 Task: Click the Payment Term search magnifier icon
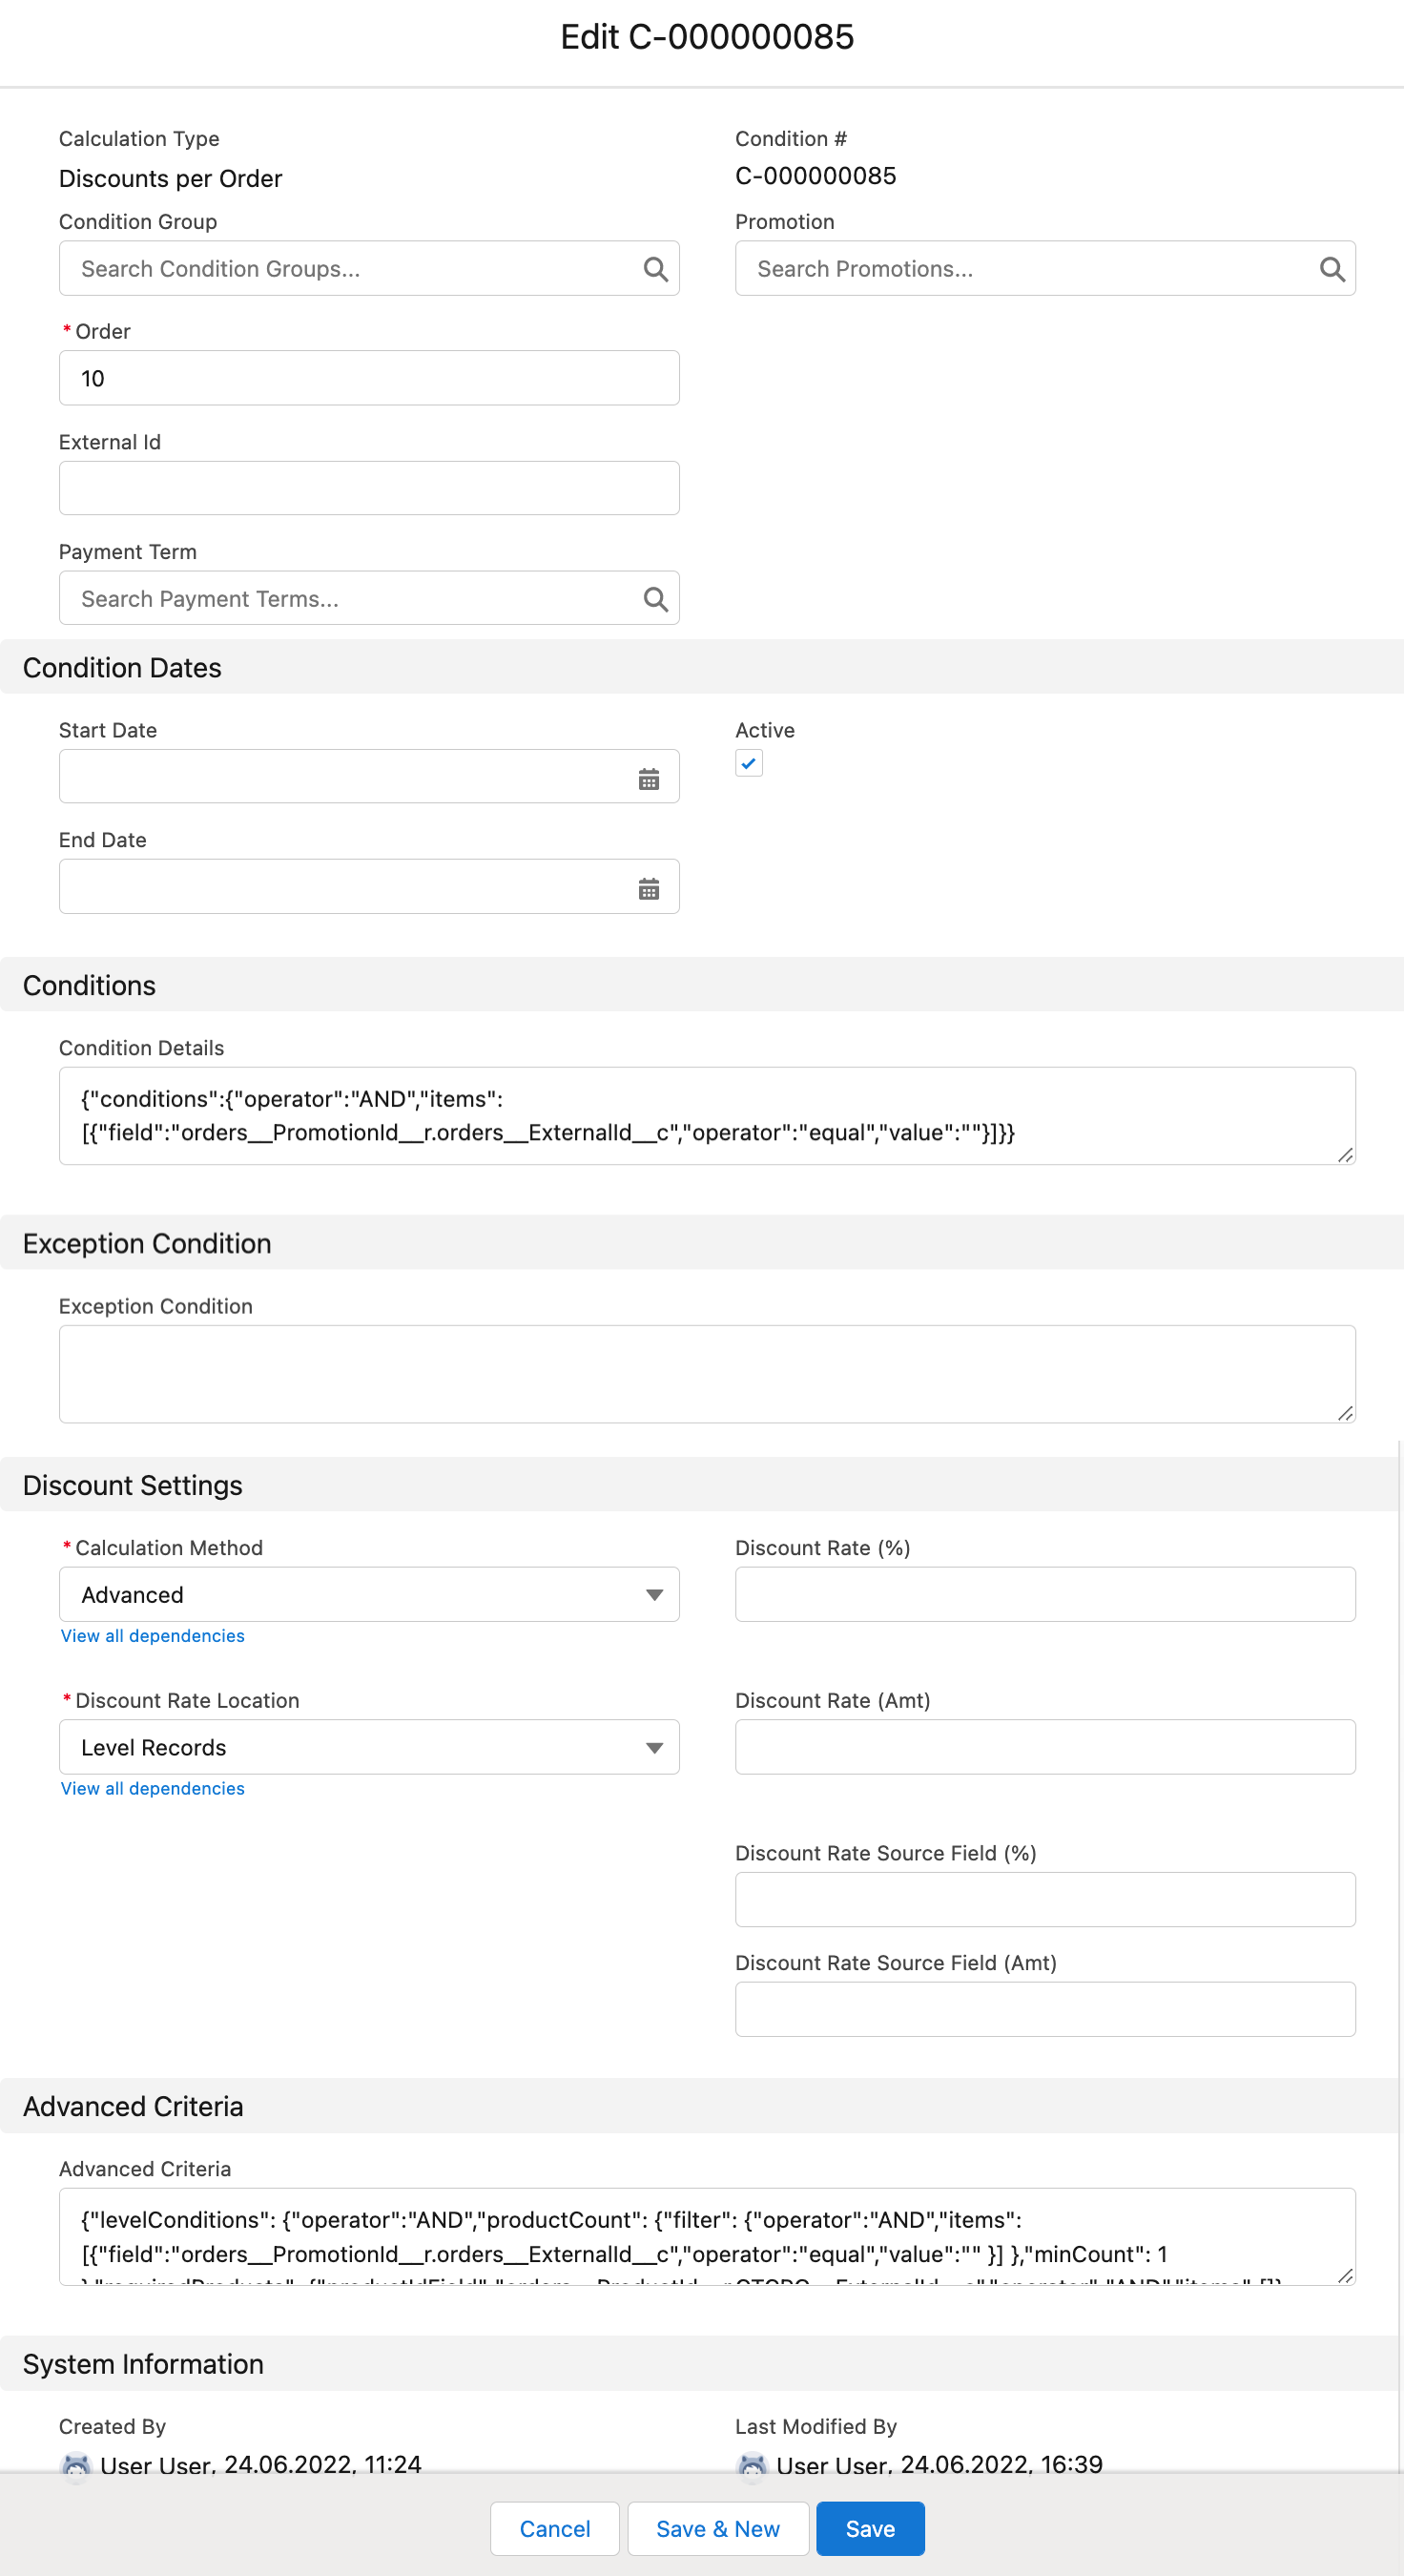(x=655, y=599)
